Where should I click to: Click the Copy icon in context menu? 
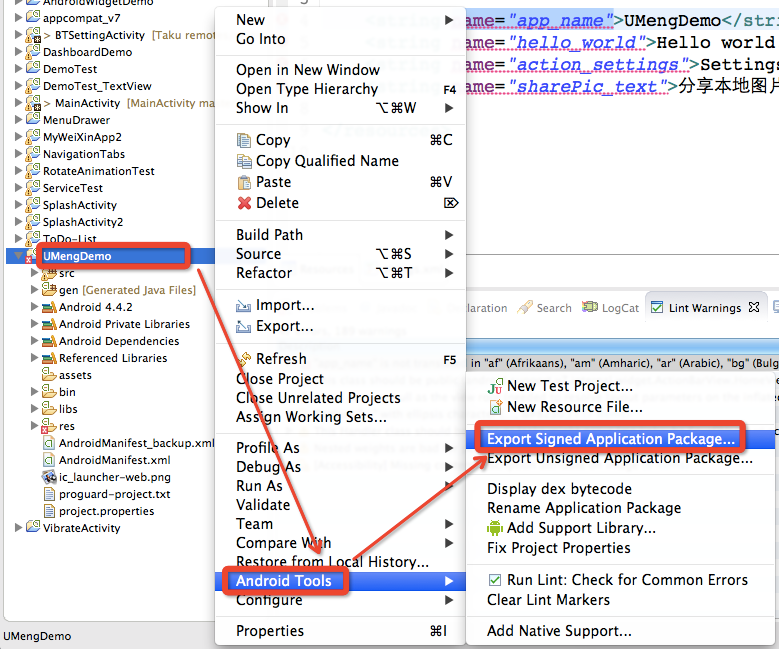click(x=244, y=141)
